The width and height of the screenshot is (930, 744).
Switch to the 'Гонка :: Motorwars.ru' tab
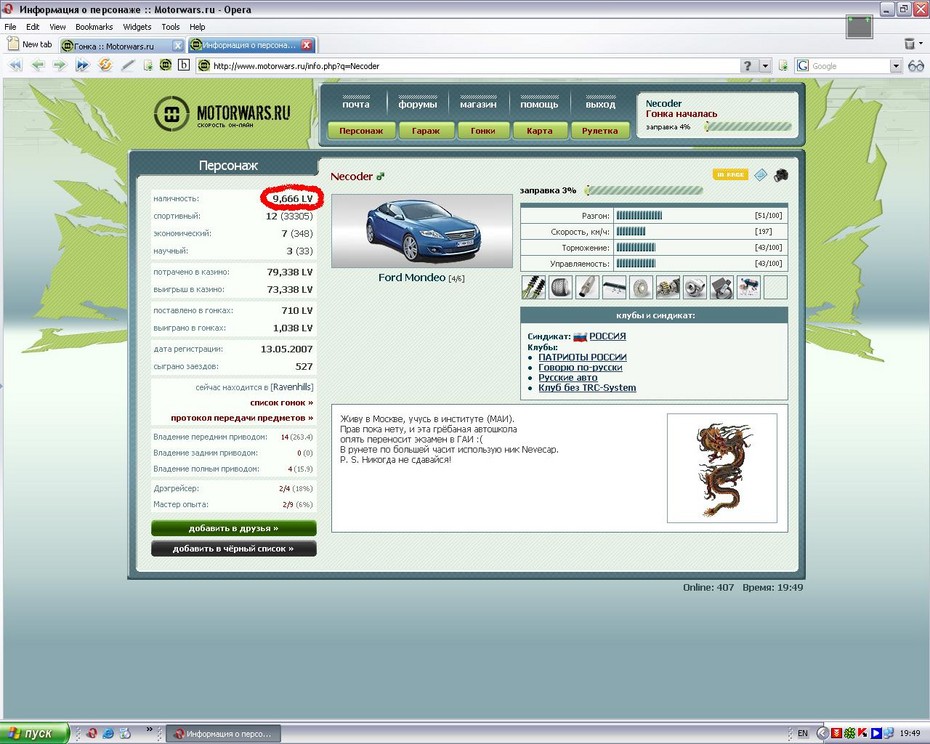[x=116, y=46]
